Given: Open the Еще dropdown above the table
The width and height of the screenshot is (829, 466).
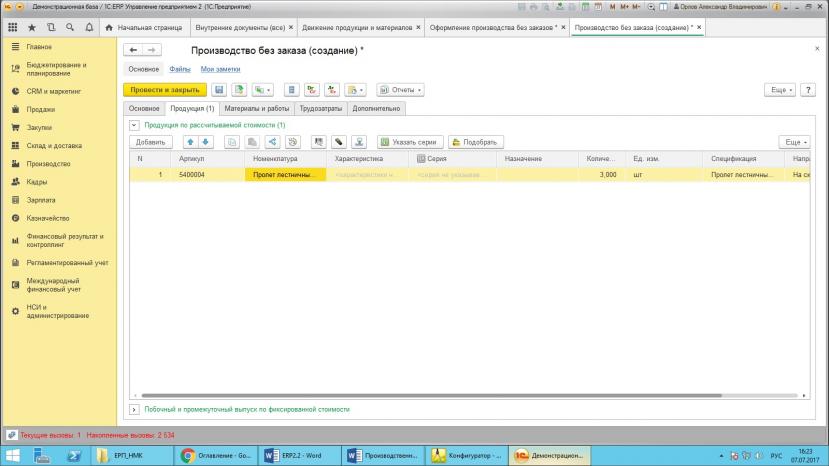Looking at the screenshot, I should 794,143.
